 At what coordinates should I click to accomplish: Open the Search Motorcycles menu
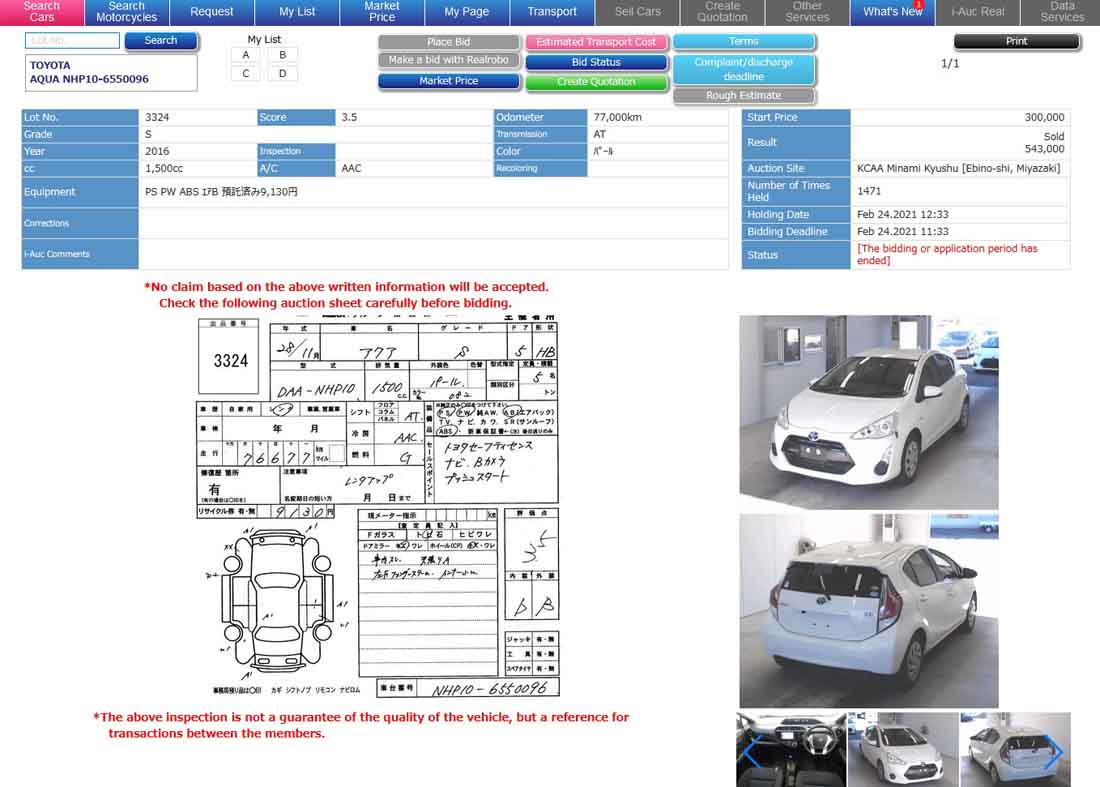click(x=127, y=12)
